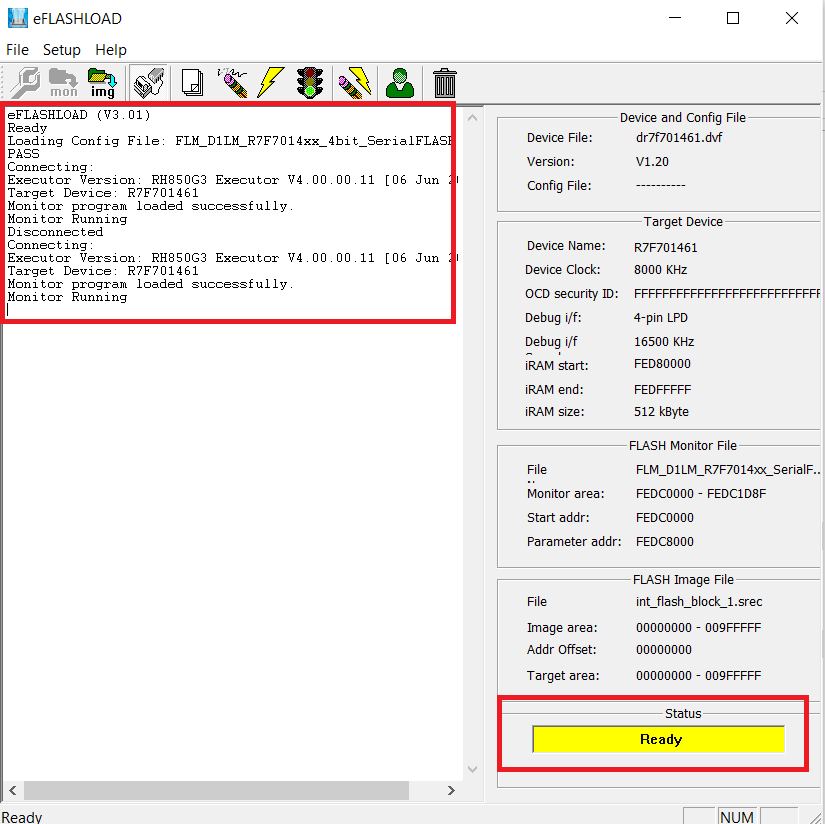
Task: Click the 'Monitor Running' last log line
Action: [67, 297]
